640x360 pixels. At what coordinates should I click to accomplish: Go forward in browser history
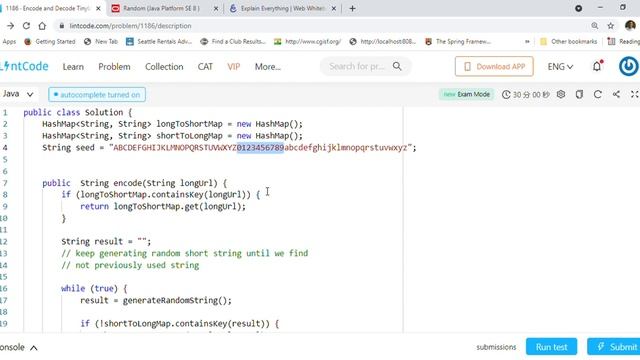coord(11,26)
